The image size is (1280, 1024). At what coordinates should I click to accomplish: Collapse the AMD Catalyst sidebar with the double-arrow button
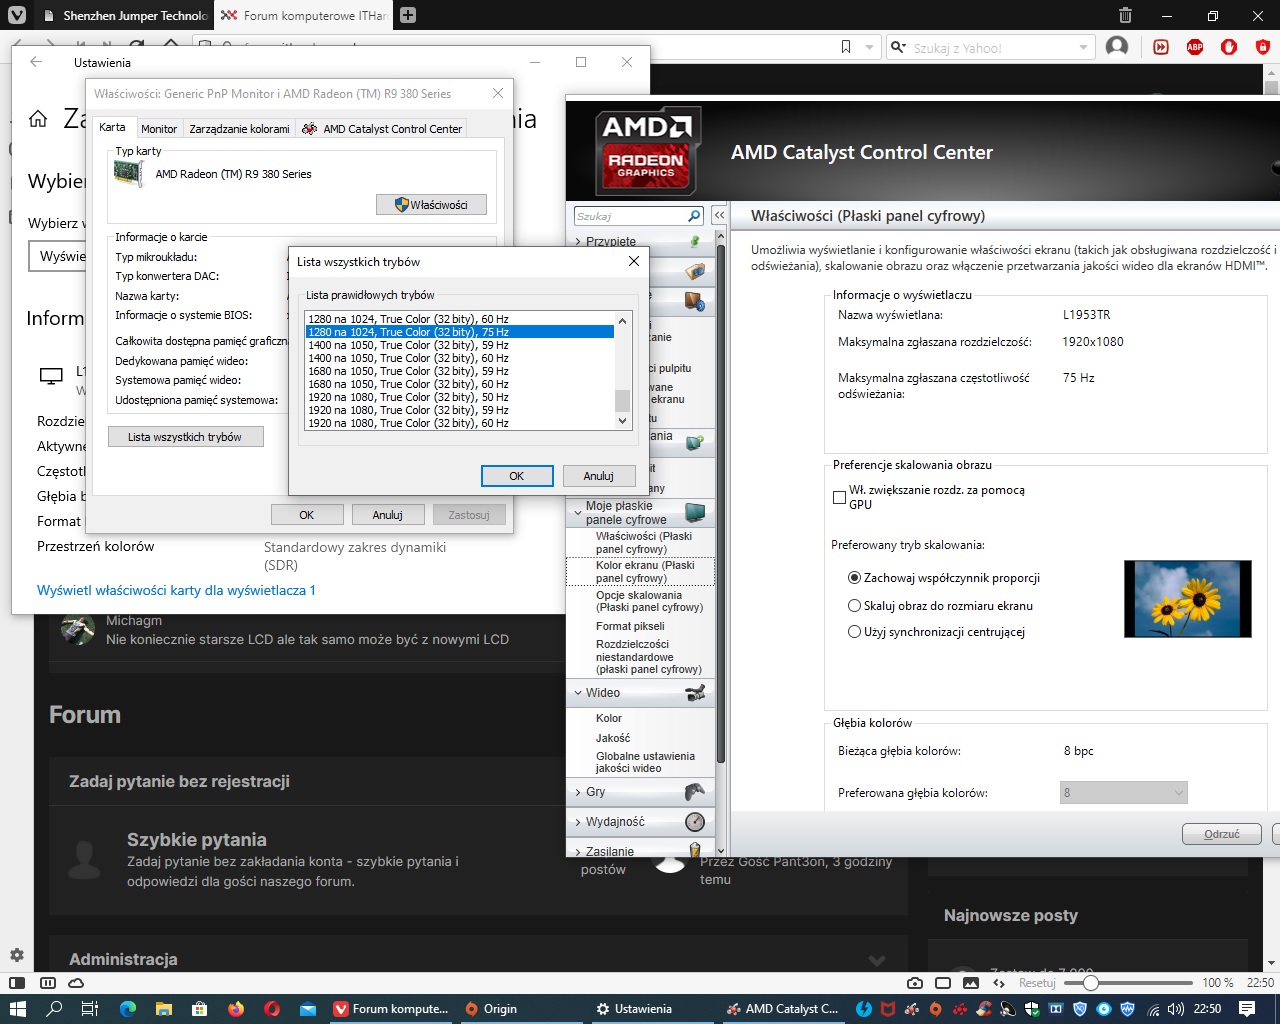[719, 216]
